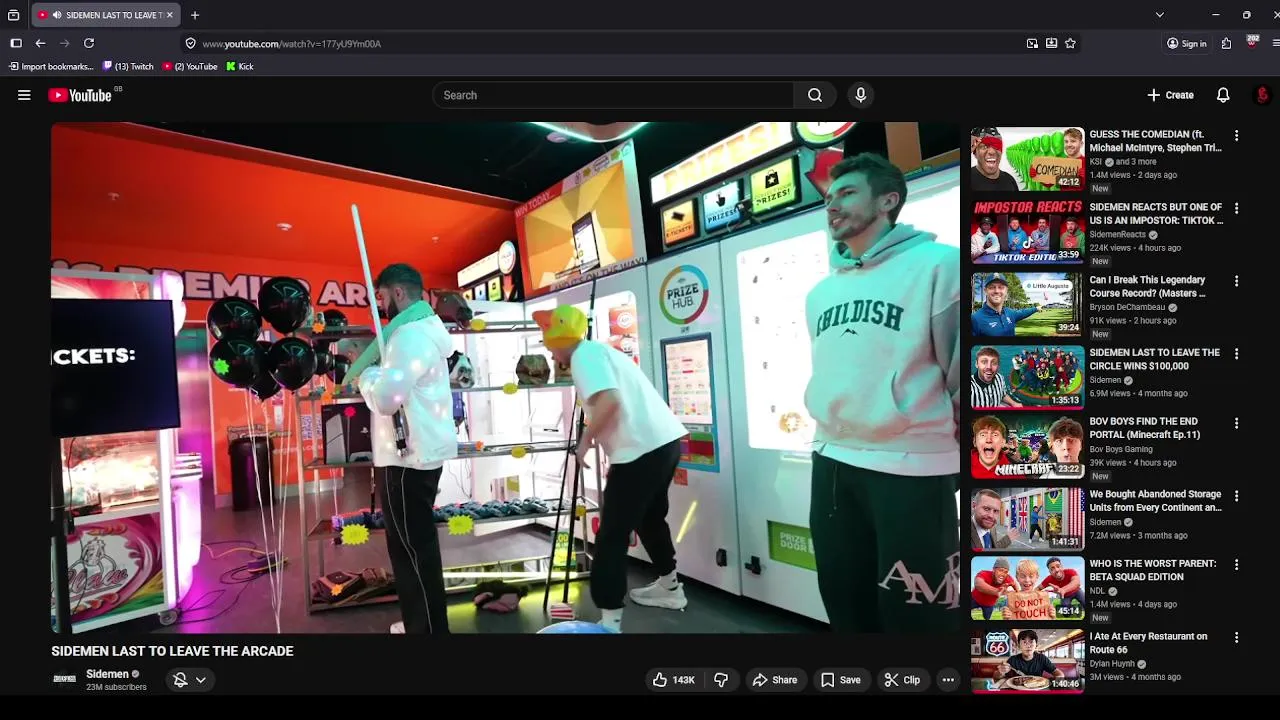The width and height of the screenshot is (1280, 720).
Task: Open browser extensions puzzle icon
Action: [x=1226, y=43]
